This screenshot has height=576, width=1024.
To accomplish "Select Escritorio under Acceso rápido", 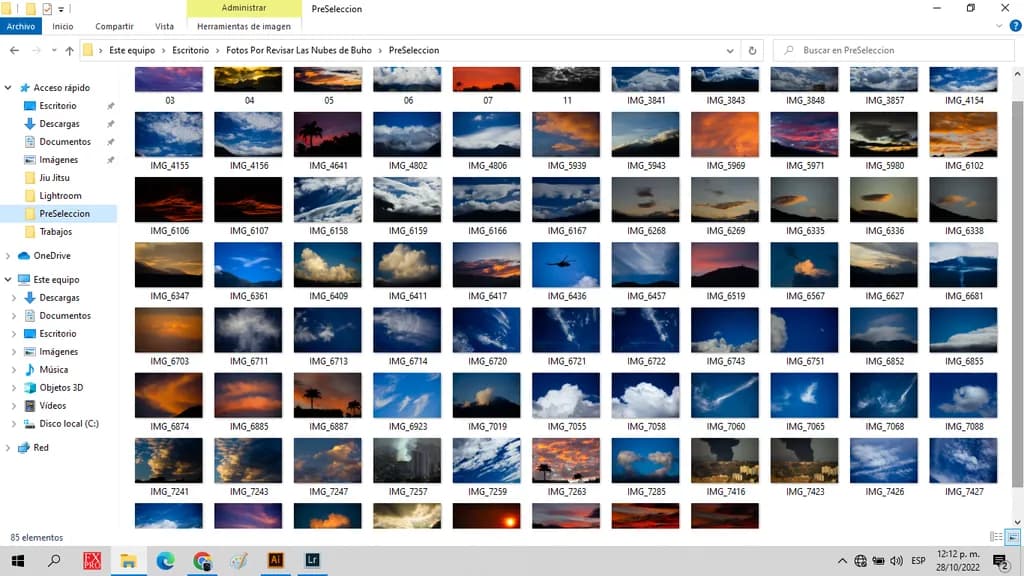I will coord(57,106).
